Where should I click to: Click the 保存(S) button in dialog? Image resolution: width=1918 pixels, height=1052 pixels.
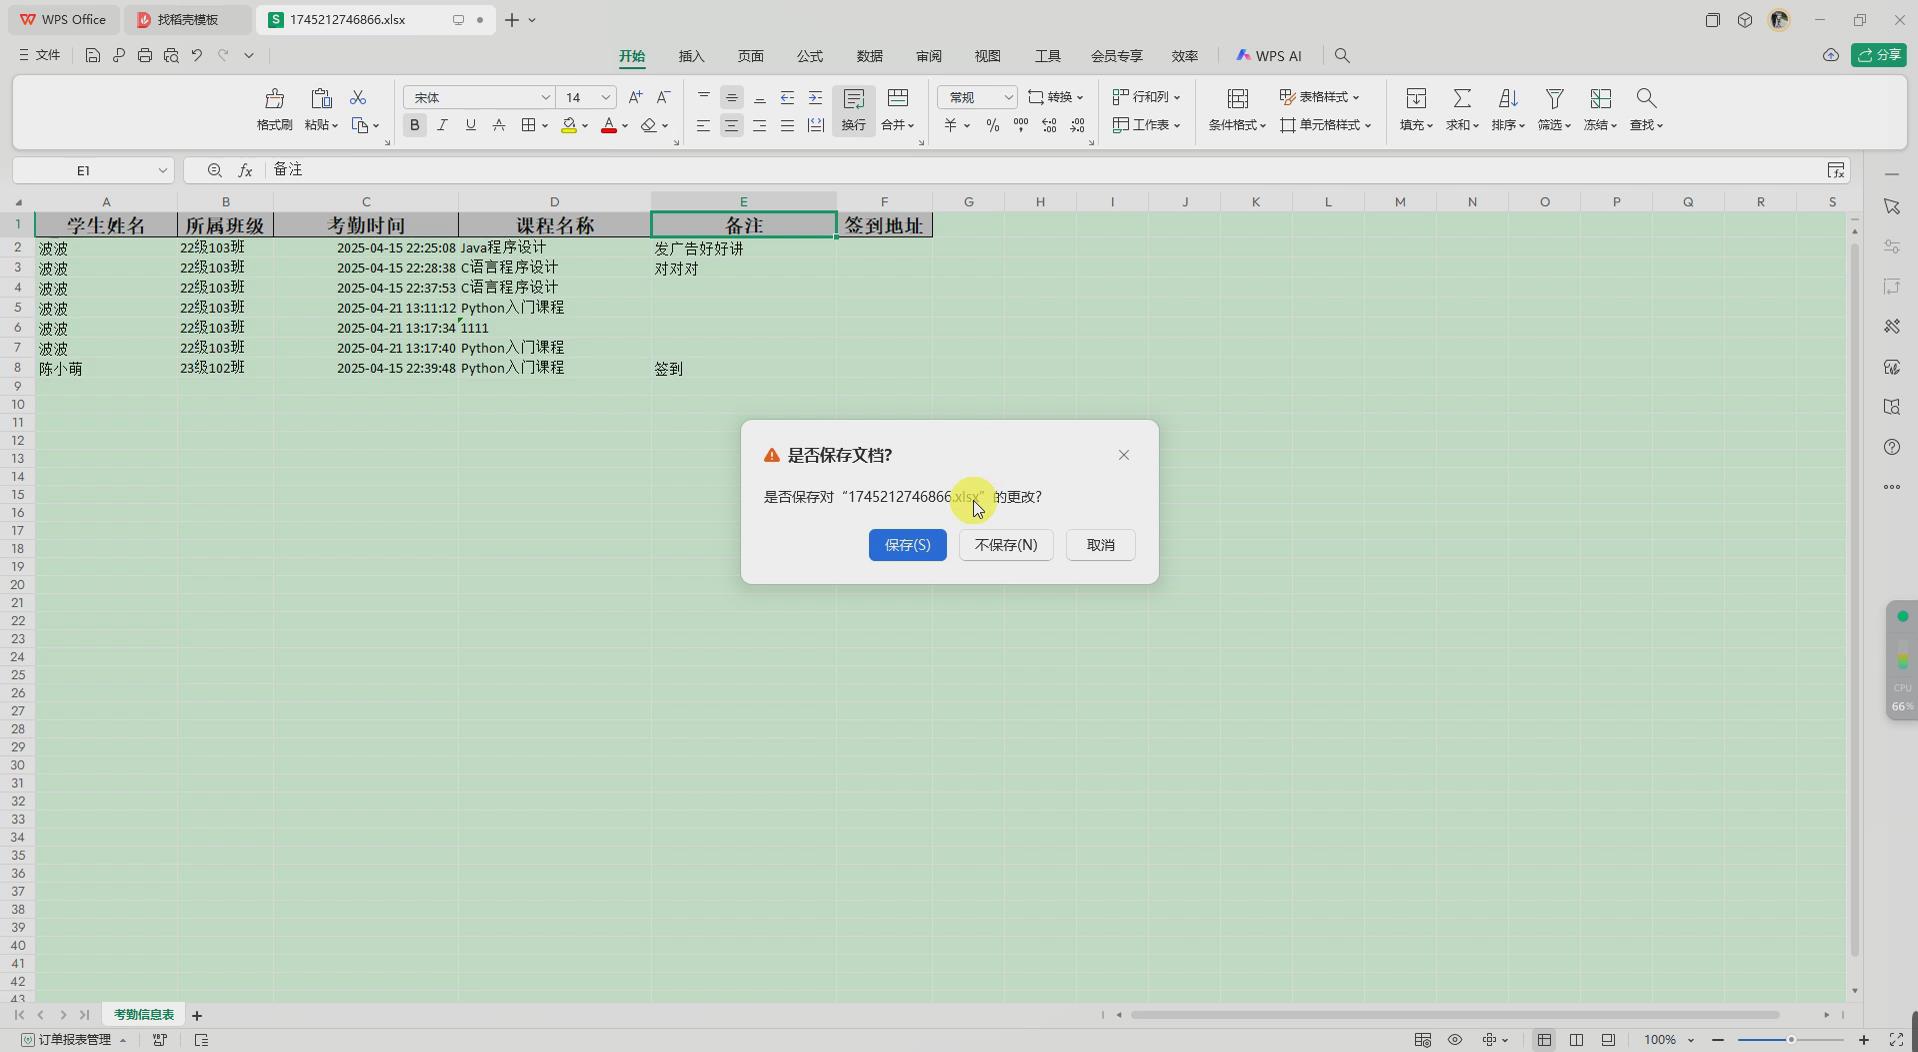click(907, 545)
